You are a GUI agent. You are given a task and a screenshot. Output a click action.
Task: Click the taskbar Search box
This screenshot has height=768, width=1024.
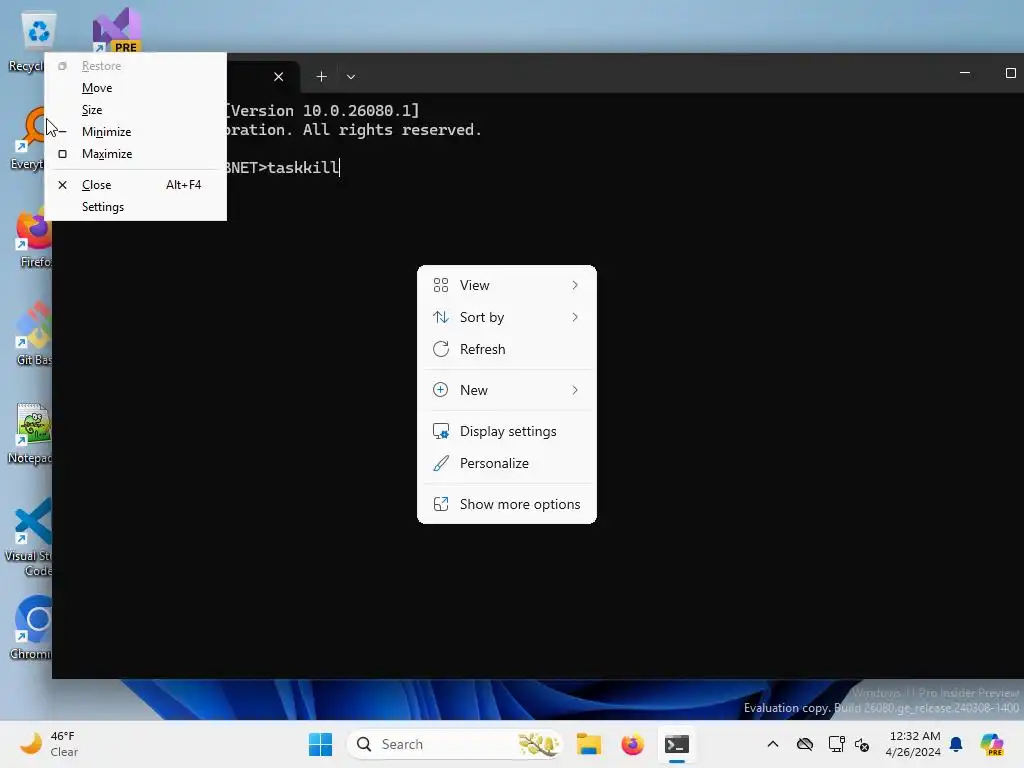coord(454,744)
